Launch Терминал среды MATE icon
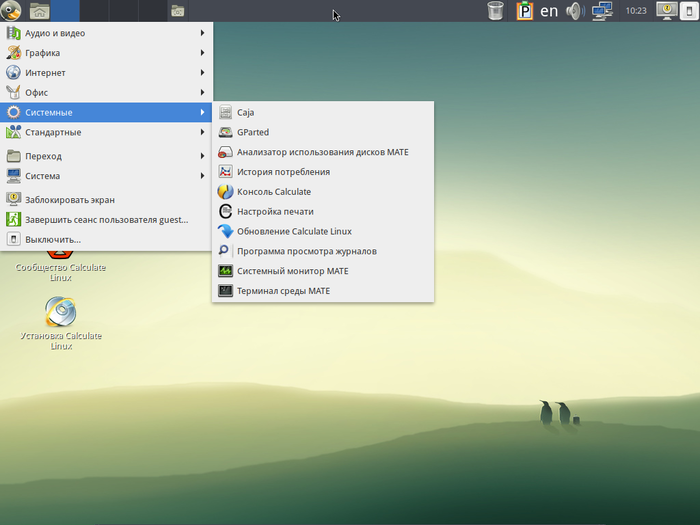The width and height of the screenshot is (700, 525). (x=225, y=291)
